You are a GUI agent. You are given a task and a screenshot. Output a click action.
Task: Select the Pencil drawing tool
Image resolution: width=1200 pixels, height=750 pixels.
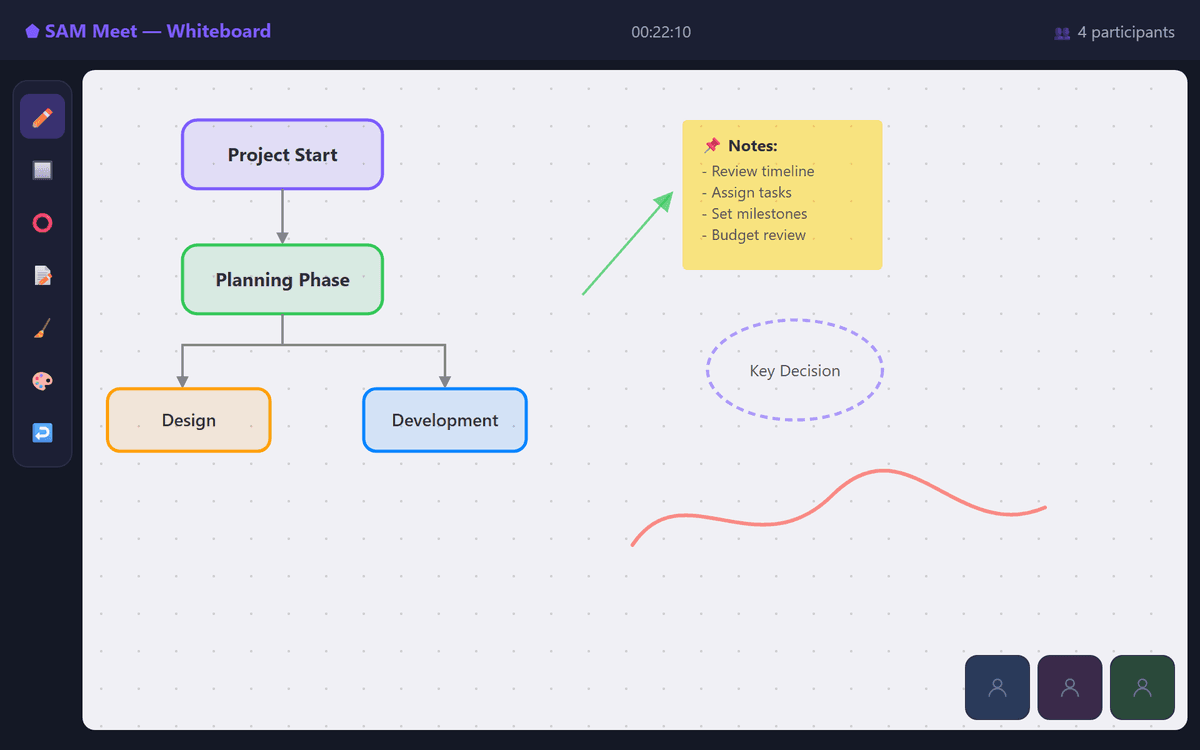coord(42,117)
